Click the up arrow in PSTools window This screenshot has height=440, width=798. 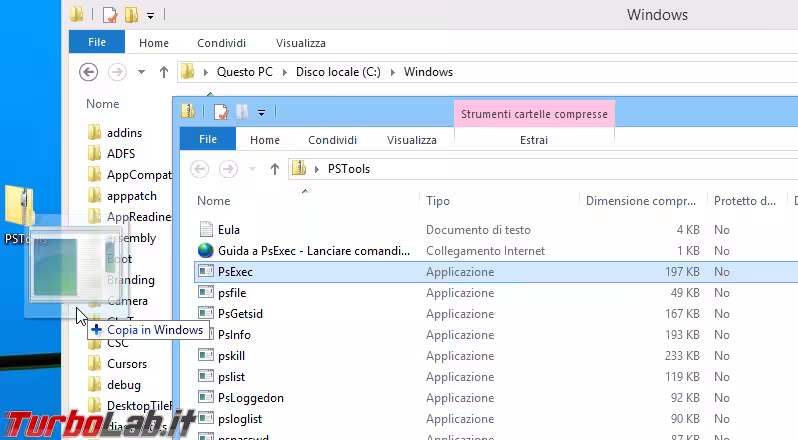(274, 169)
